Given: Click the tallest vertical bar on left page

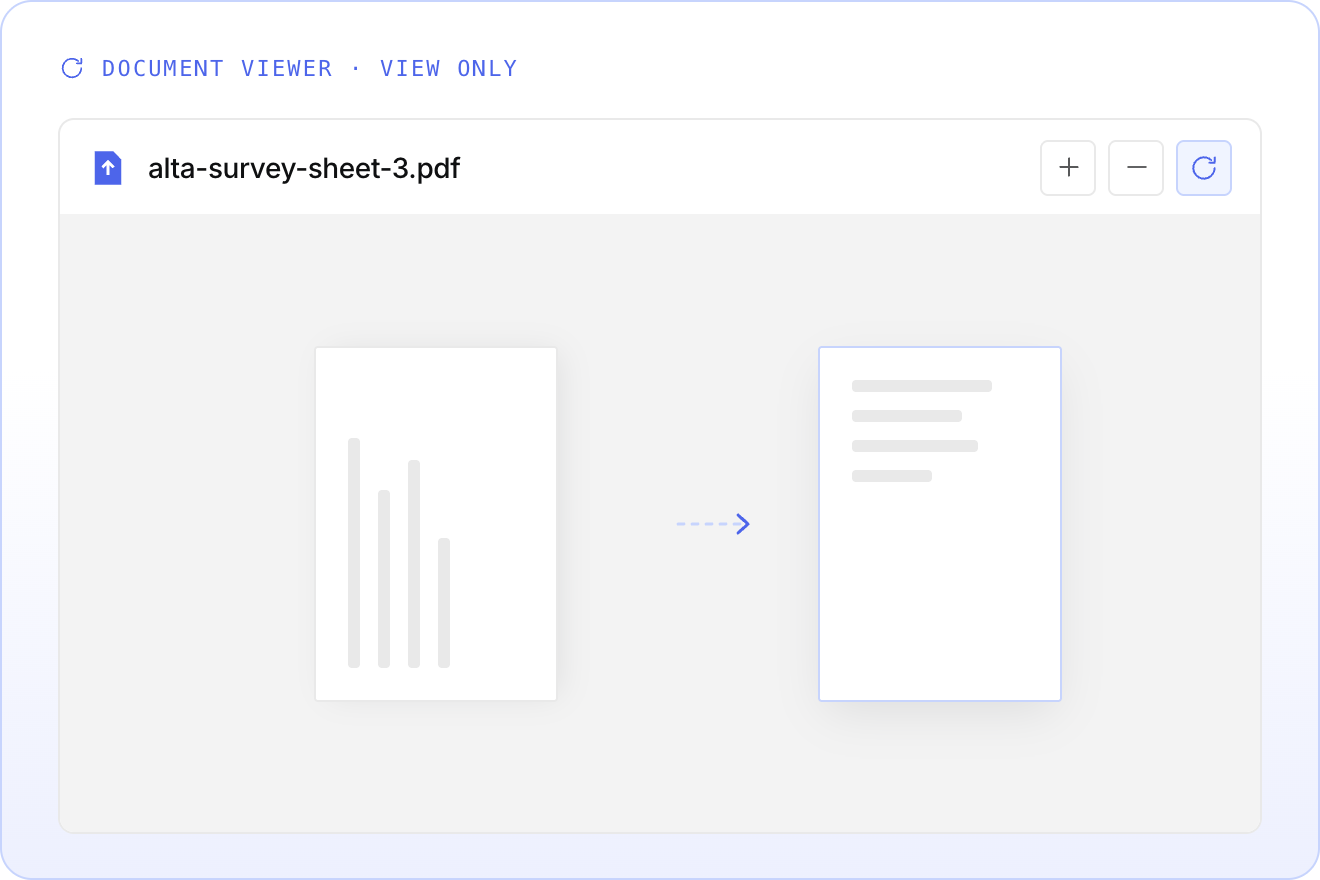Looking at the screenshot, I should click(x=354, y=552).
